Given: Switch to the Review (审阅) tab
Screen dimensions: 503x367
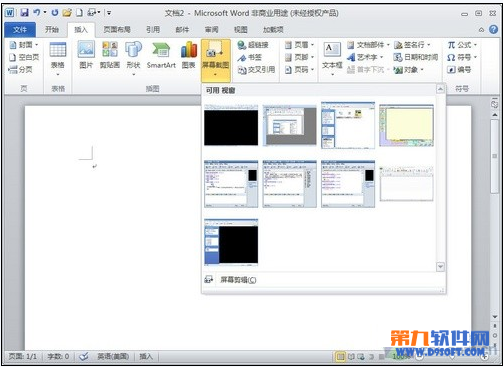Looking at the screenshot, I should [x=211, y=30].
